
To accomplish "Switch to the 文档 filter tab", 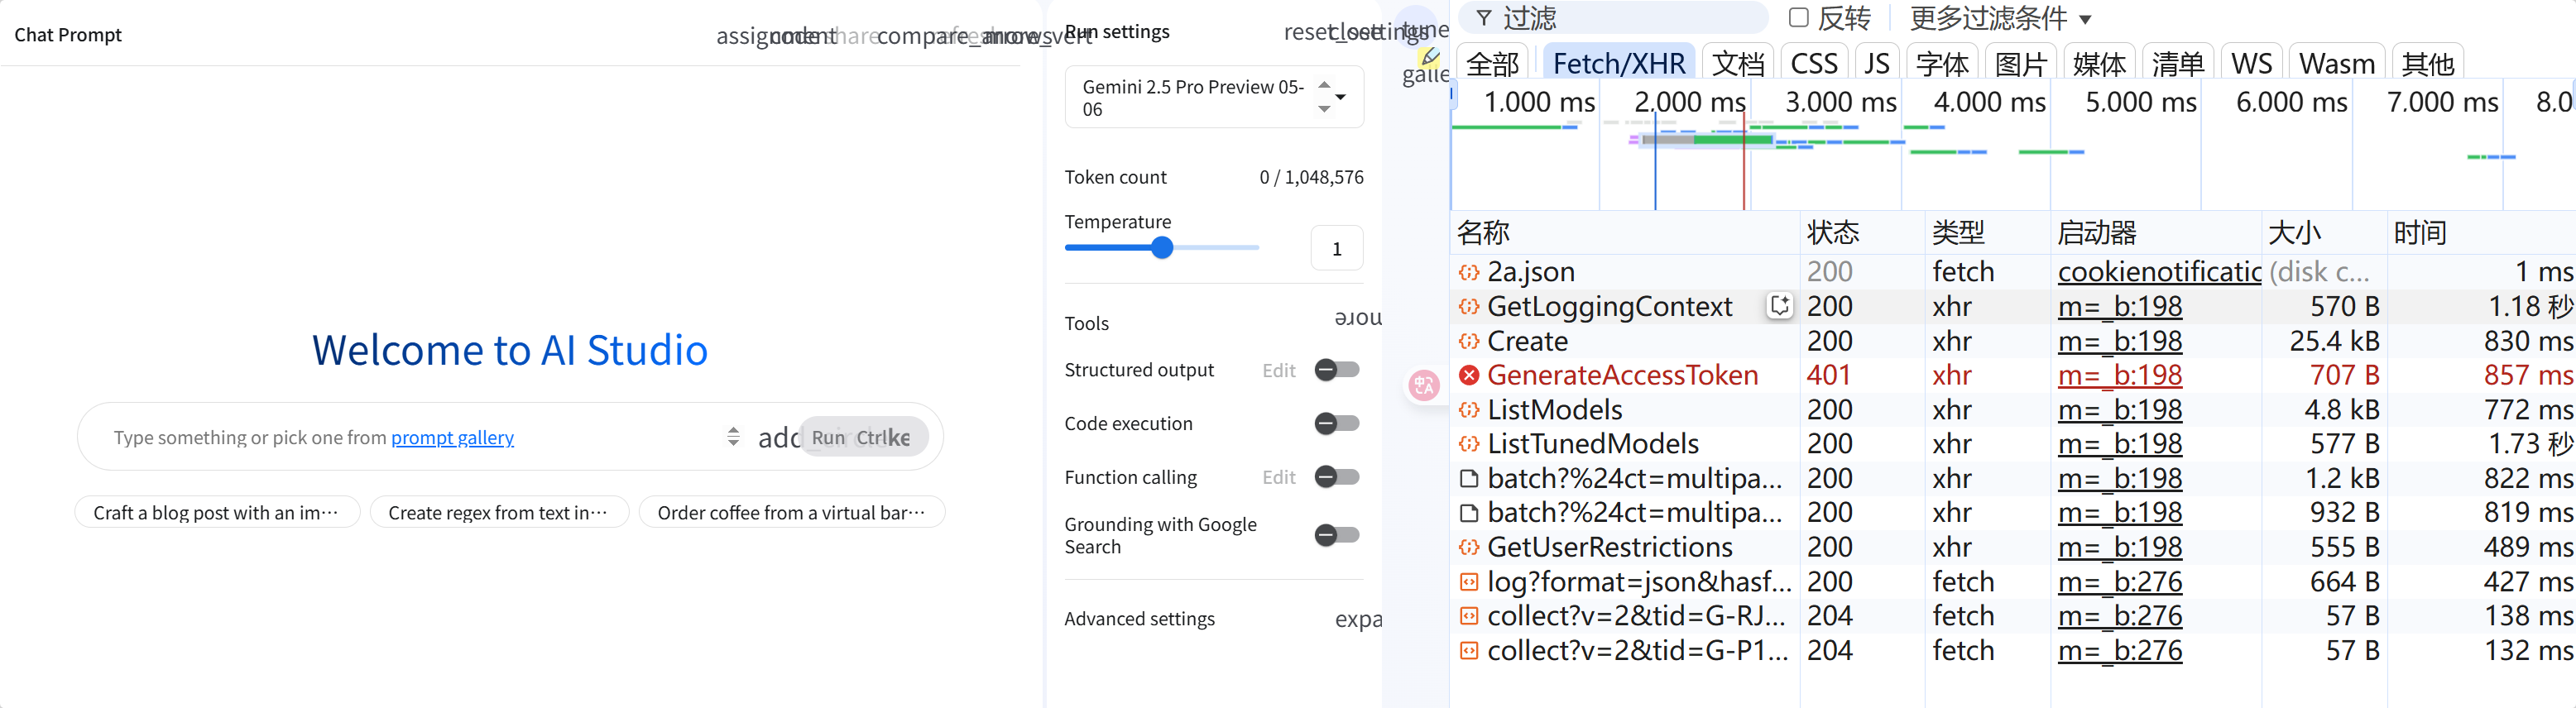I will [1737, 63].
